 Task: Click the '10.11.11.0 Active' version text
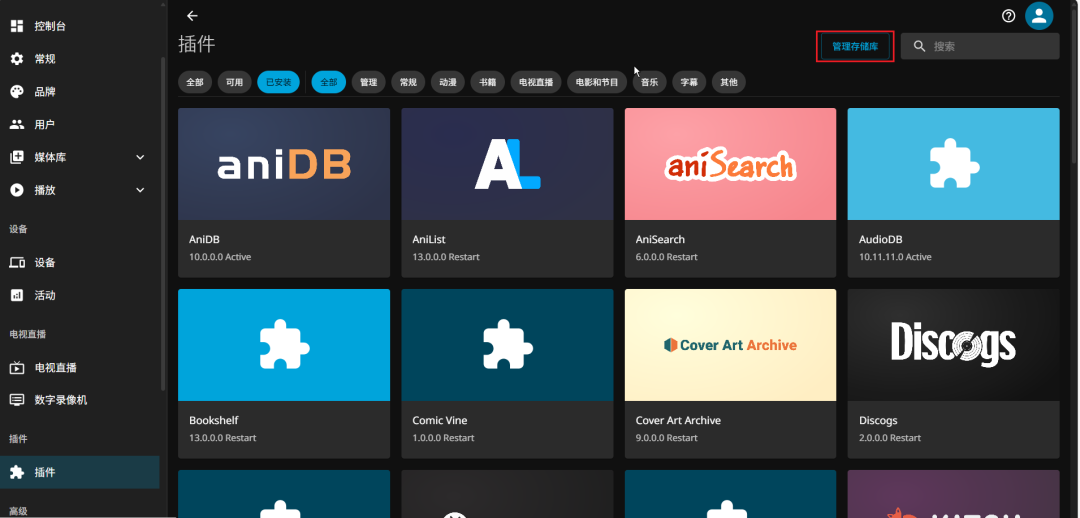tap(895, 257)
